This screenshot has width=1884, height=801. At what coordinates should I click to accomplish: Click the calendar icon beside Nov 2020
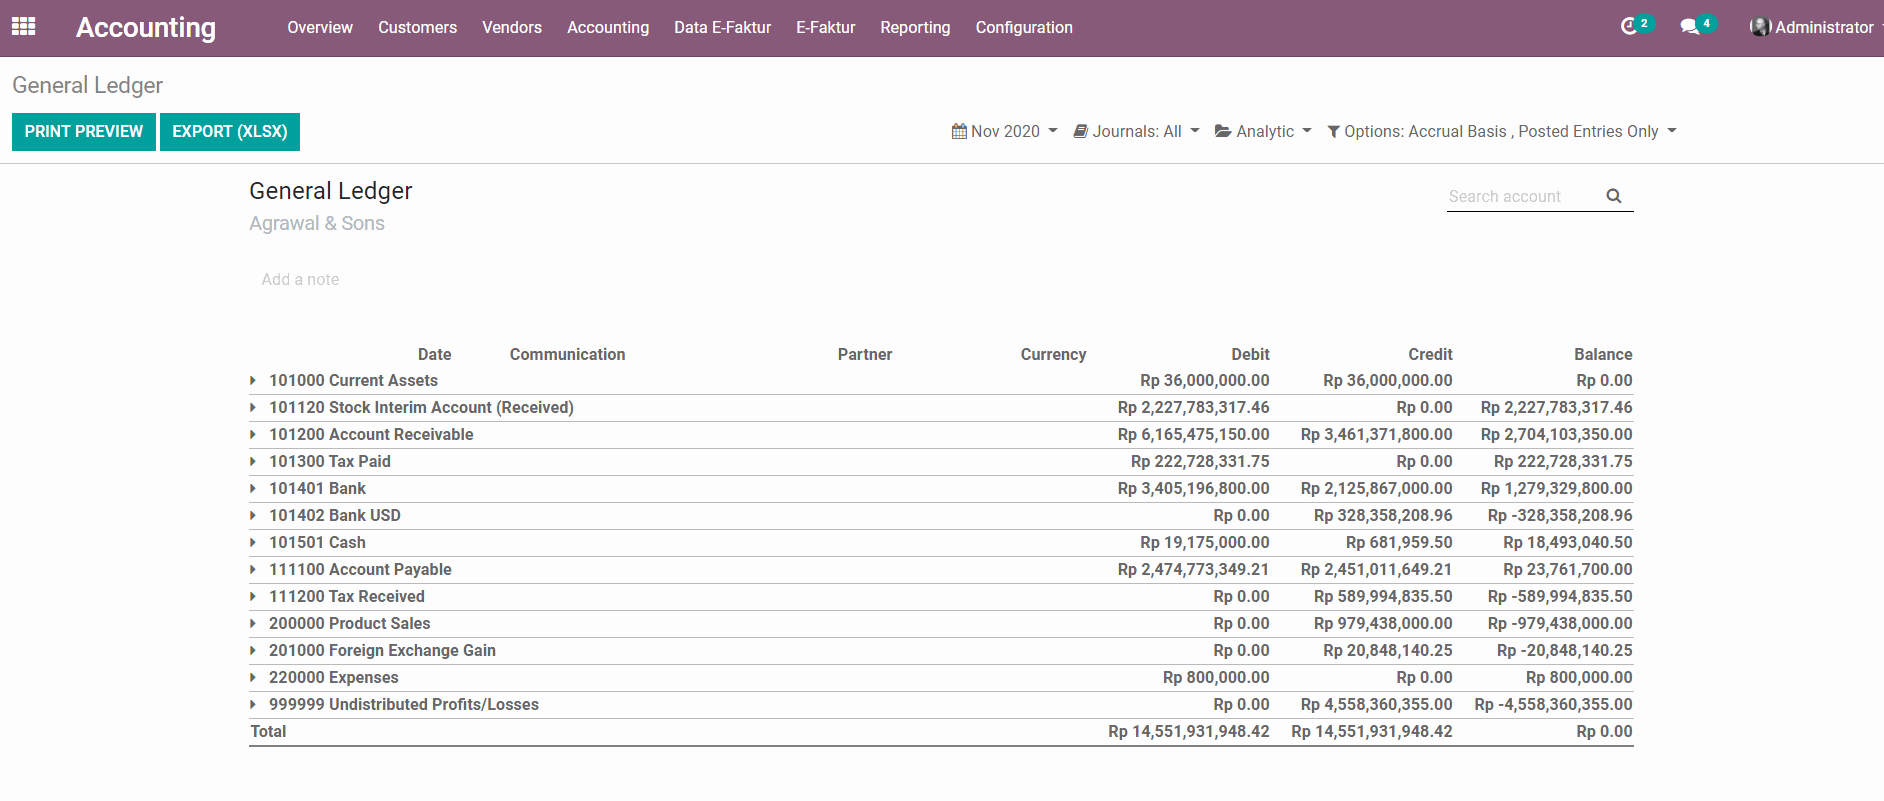(x=959, y=131)
